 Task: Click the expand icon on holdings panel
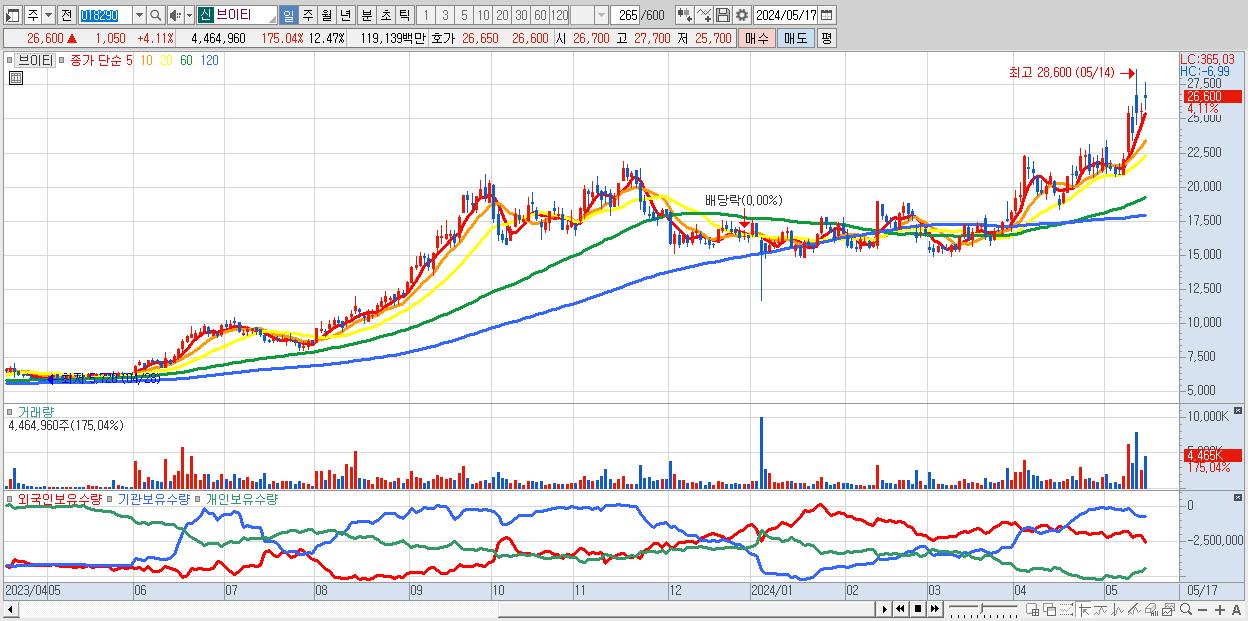1239,496
